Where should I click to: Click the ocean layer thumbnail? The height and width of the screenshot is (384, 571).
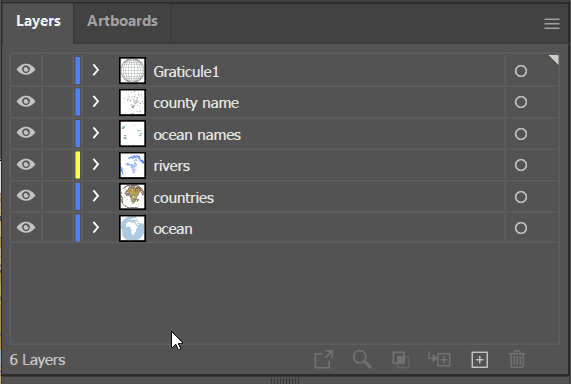(133, 228)
